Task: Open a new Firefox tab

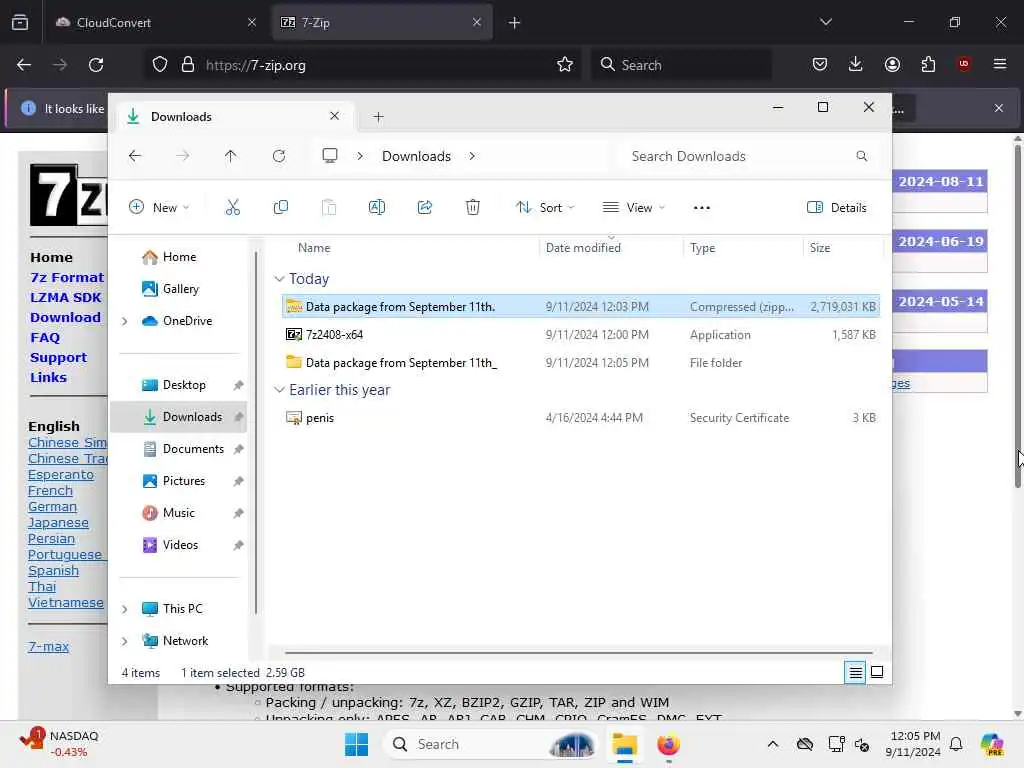Action: point(514,23)
